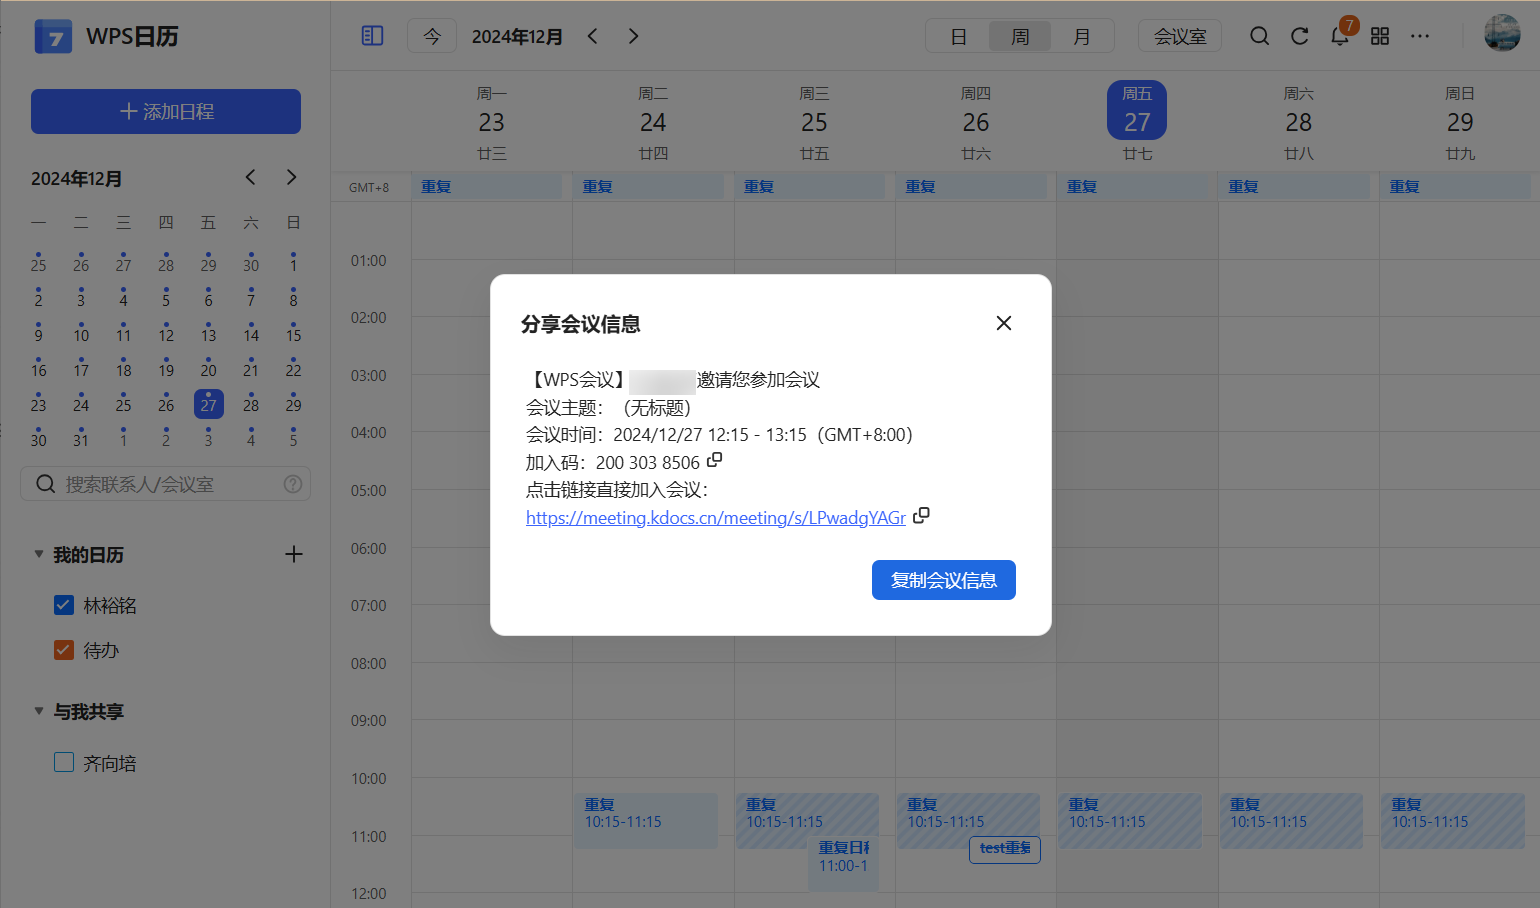Viewport: 1540px width, 908px height.
Task: Collapse the 与我共享 section
Action: tap(39, 711)
